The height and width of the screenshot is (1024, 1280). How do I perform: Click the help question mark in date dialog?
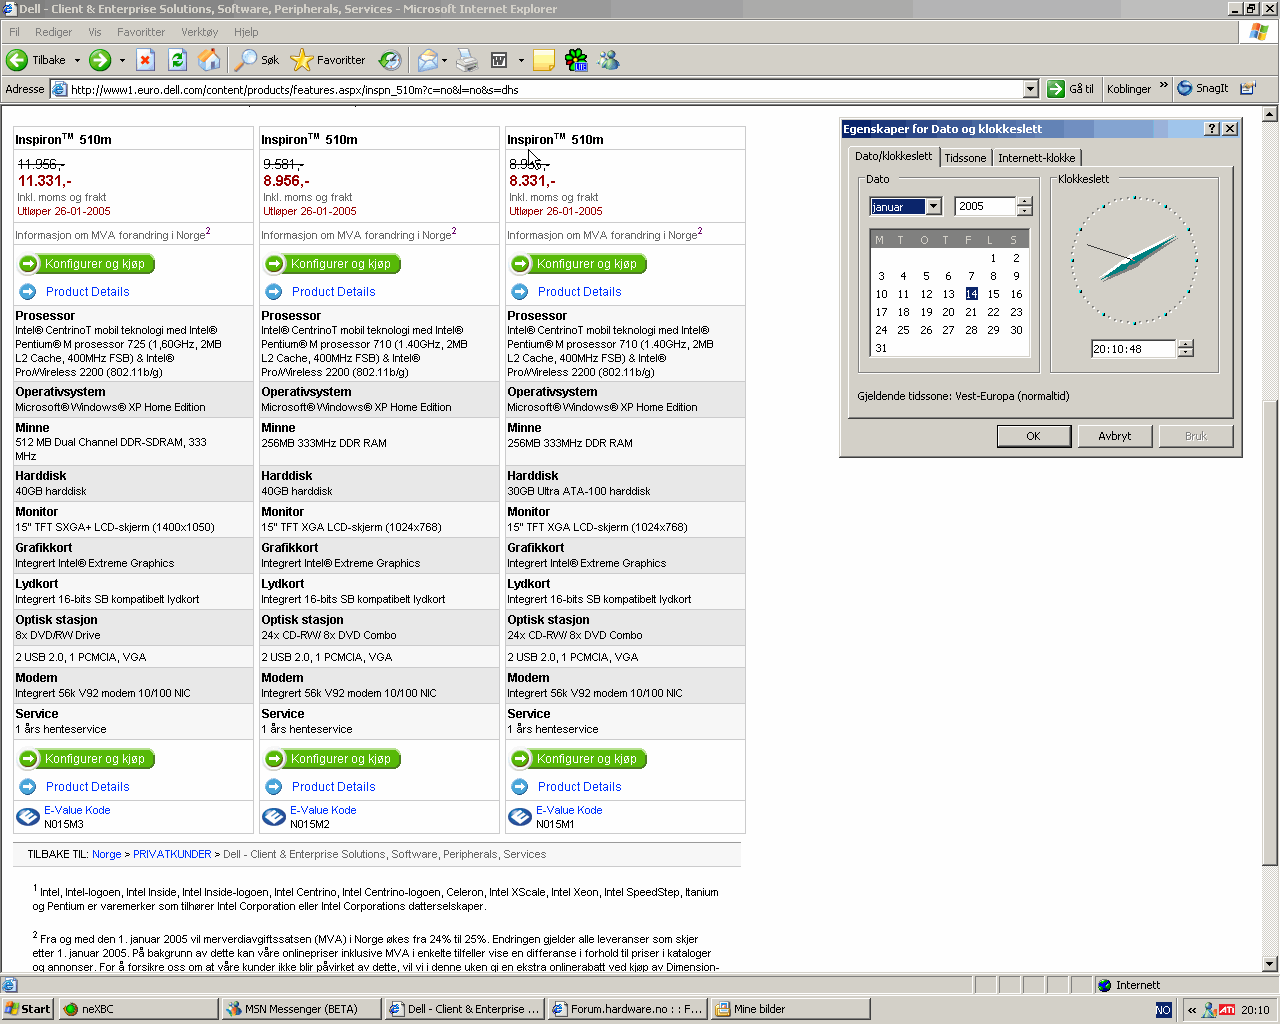[x=1212, y=129]
